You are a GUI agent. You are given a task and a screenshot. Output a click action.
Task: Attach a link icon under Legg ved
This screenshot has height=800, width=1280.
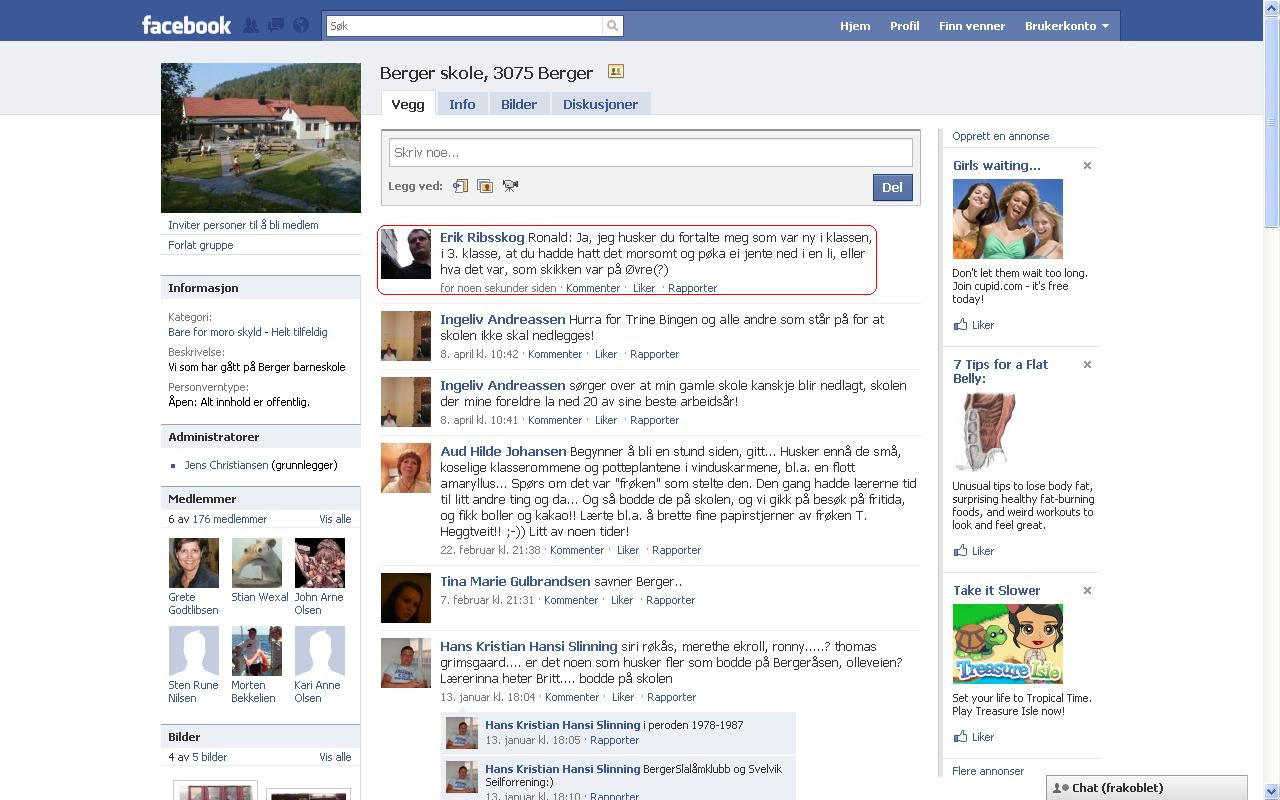coord(460,186)
